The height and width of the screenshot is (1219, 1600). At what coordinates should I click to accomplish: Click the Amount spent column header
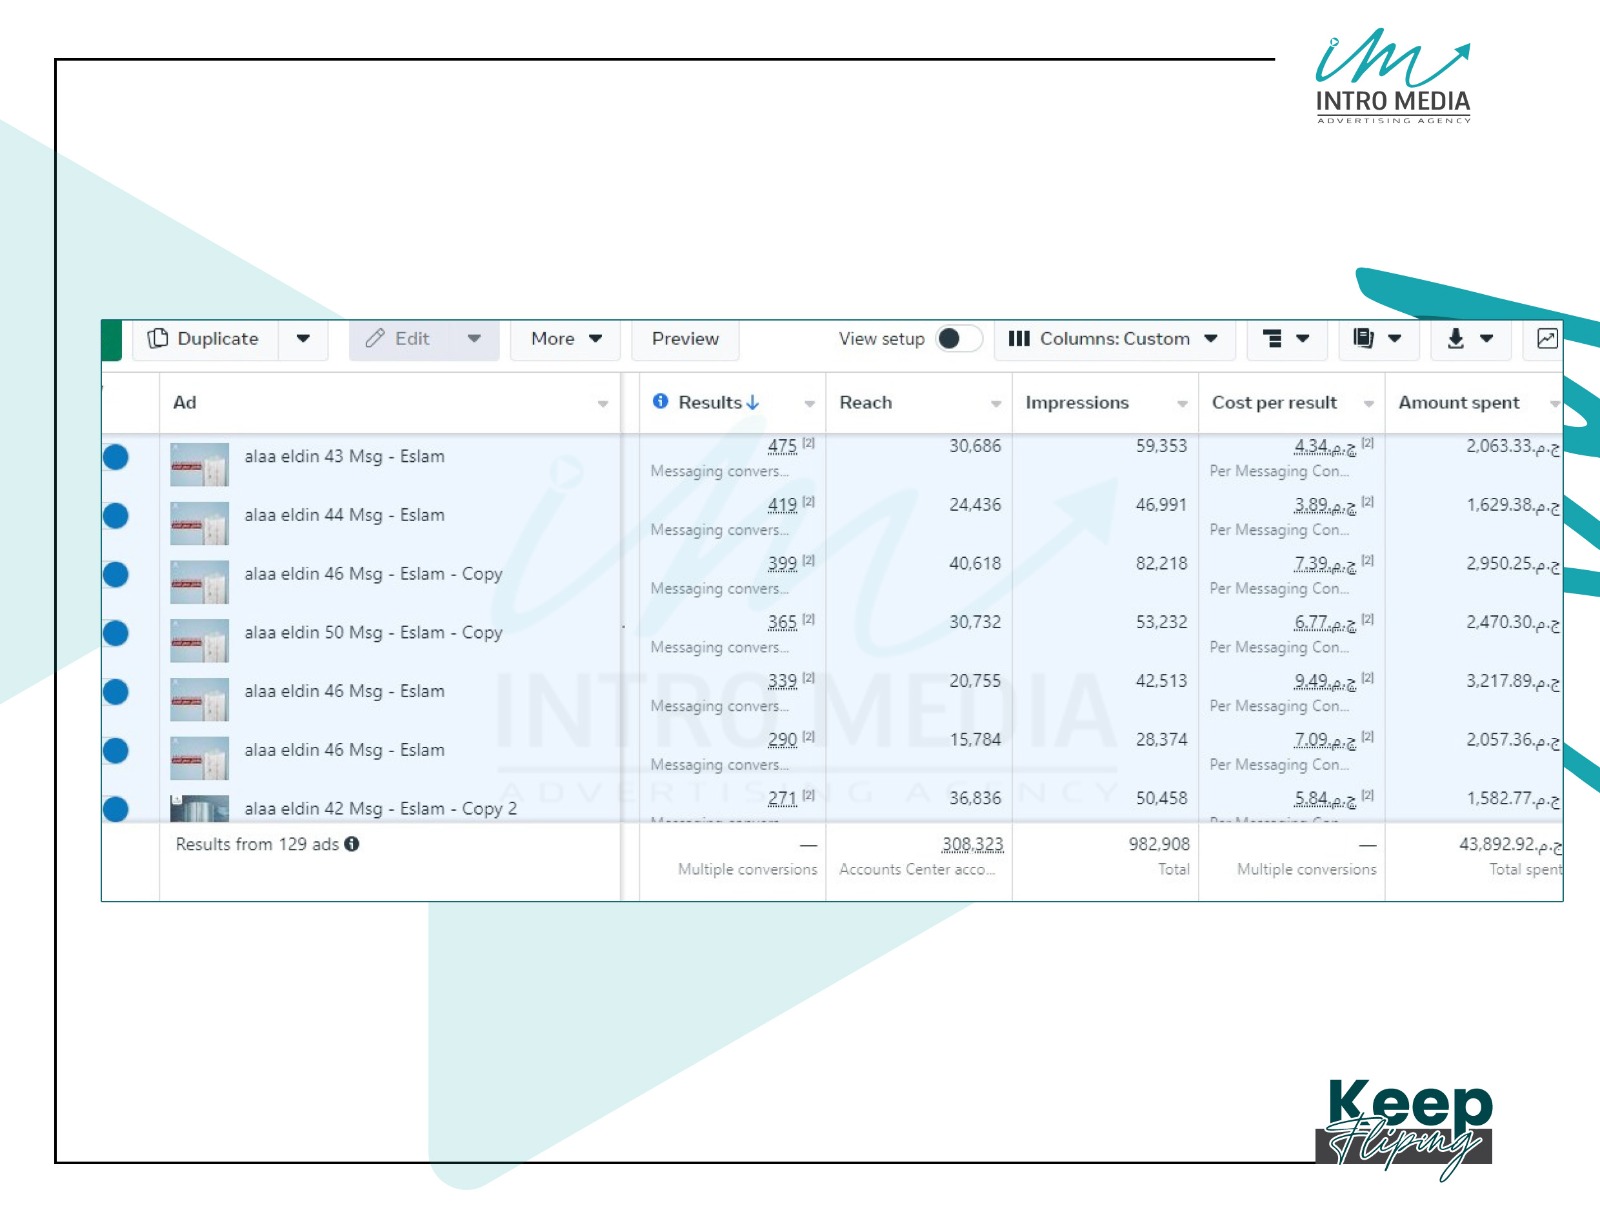(1458, 402)
